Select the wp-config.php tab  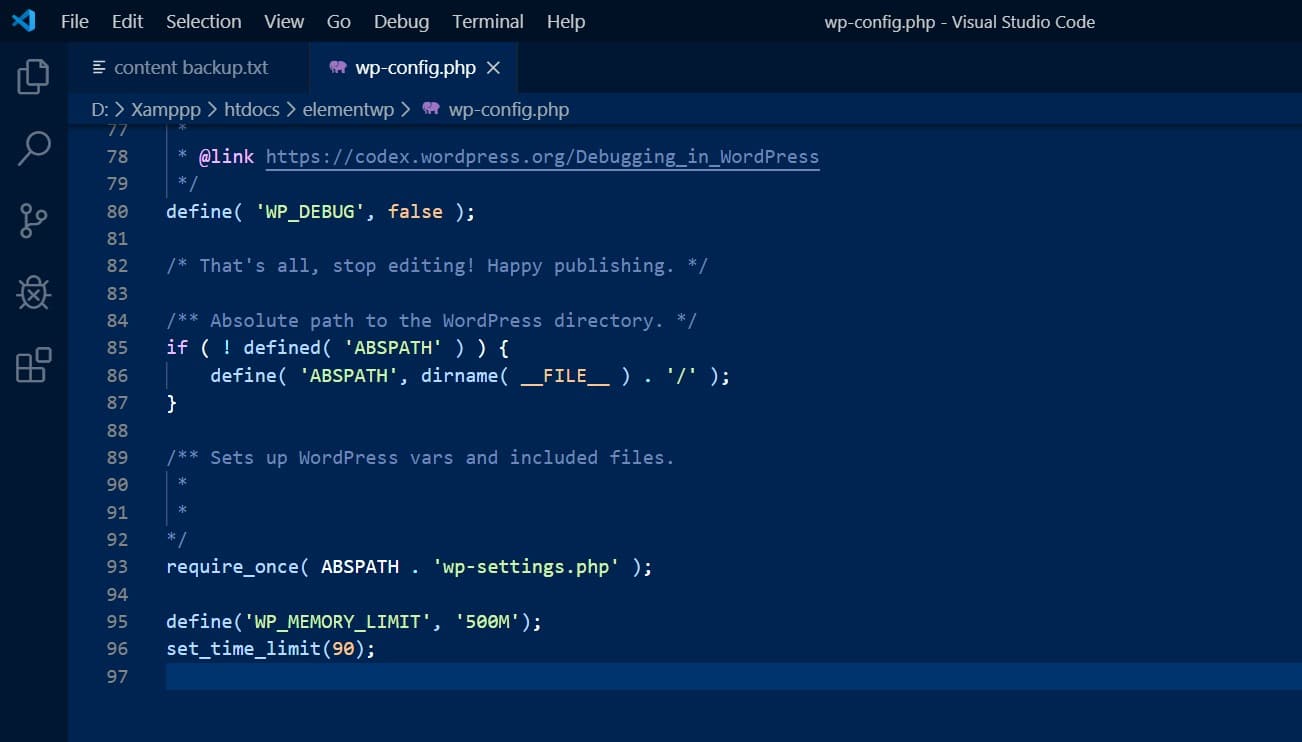[x=414, y=68]
